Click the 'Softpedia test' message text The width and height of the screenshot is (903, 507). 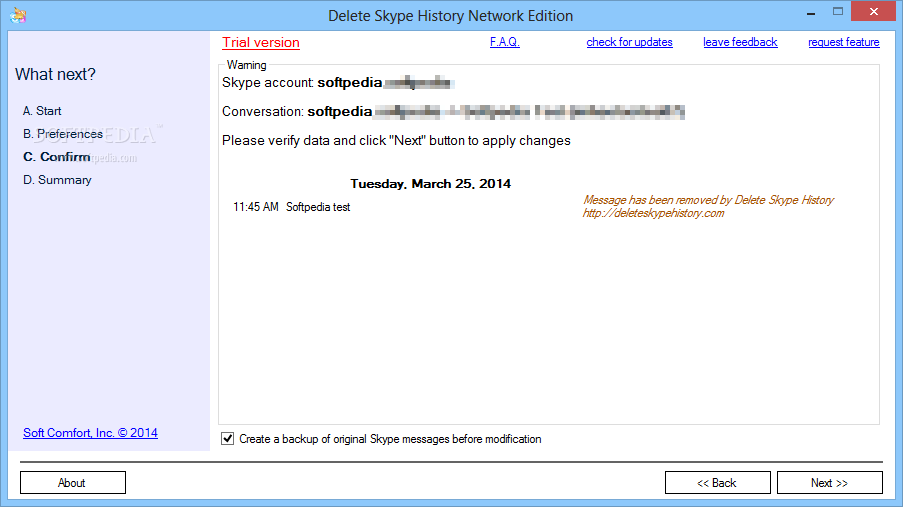[318, 207]
